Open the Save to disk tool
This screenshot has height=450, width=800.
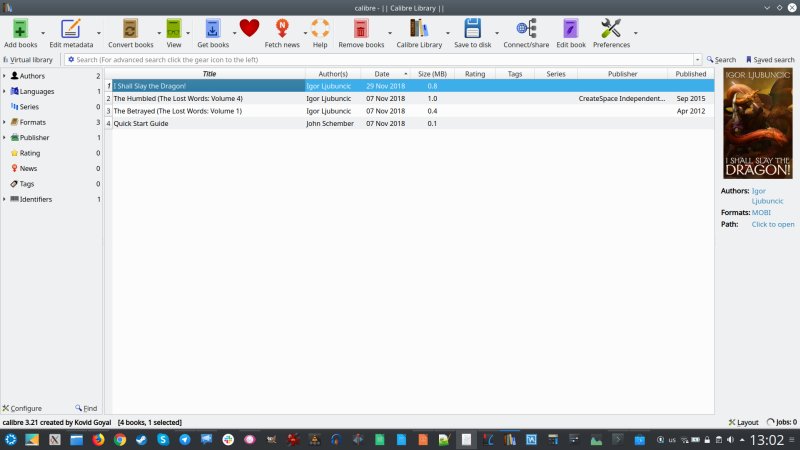[x=473, y=28]
